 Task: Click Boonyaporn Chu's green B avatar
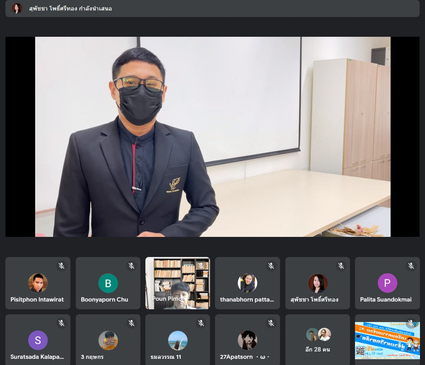[x=108, y=283]
